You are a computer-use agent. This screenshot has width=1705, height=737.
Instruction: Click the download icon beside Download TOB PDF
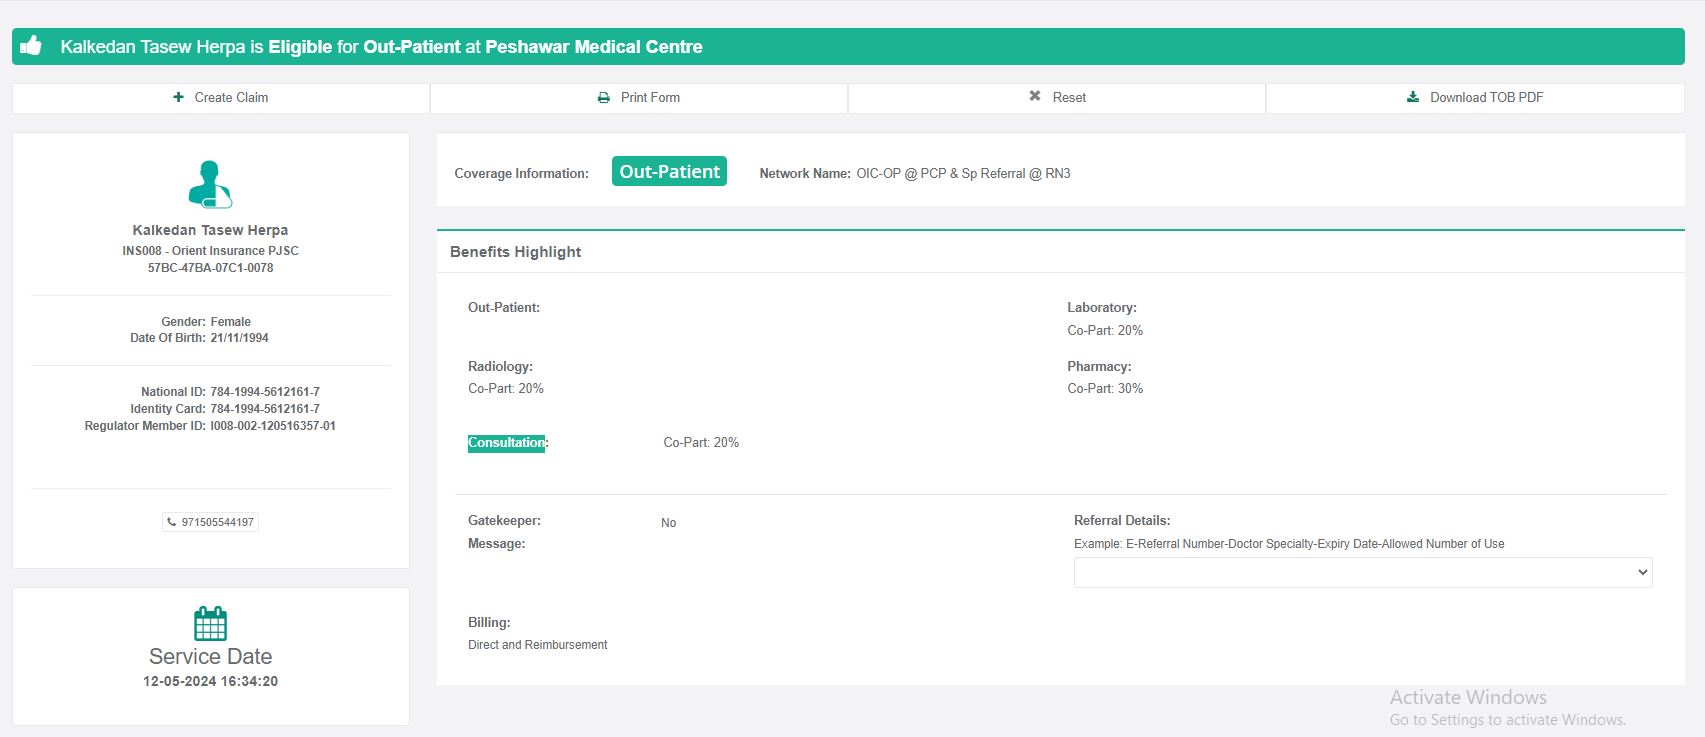pyautogui.click(x=1413, y=97)
